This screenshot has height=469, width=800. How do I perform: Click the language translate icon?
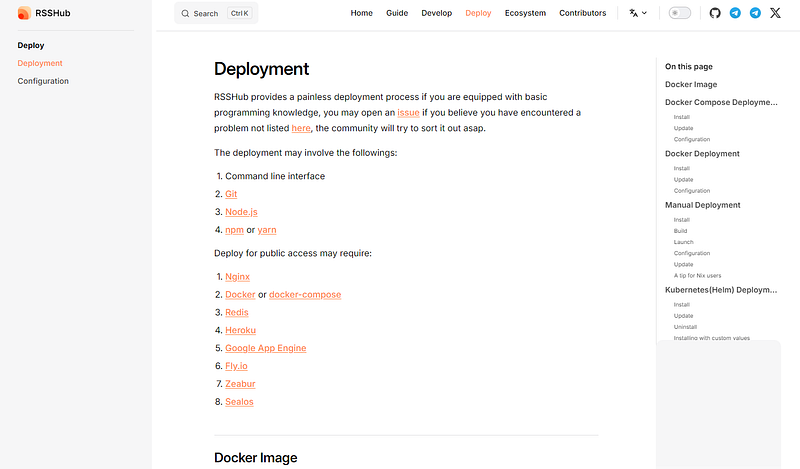[x=633, y=13]
